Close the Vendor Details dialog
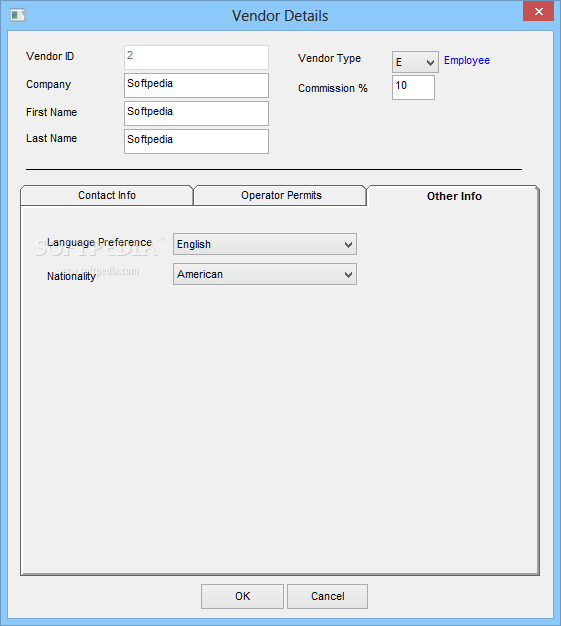The image size is (561, 626). tap(538, 11)
